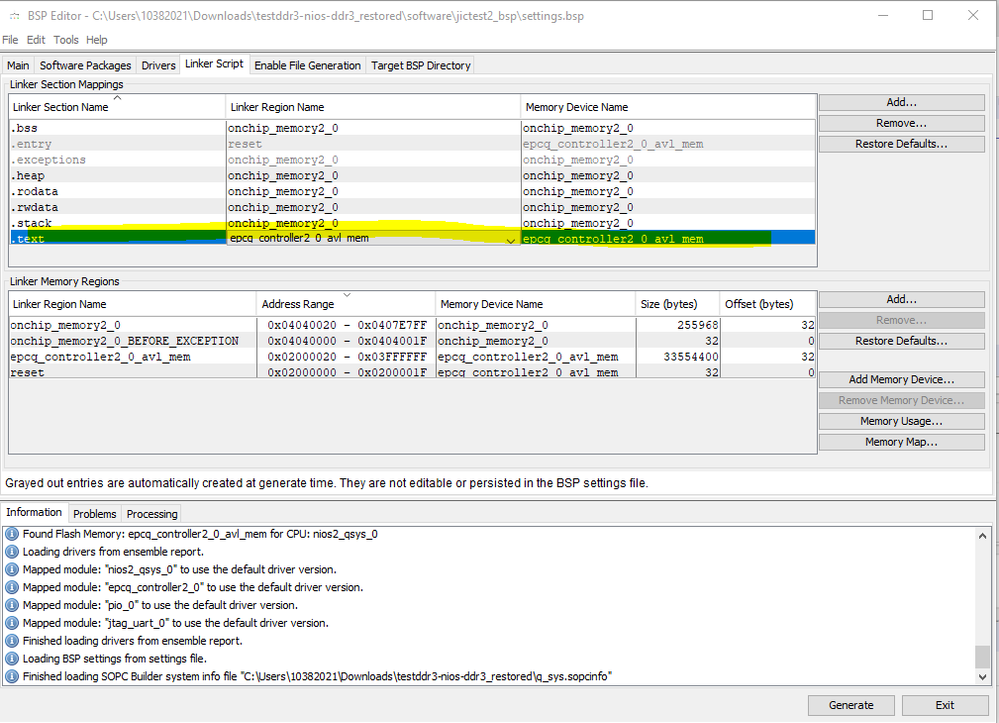
Task: Show the Processing tab
Action: (x=152, y=514)
